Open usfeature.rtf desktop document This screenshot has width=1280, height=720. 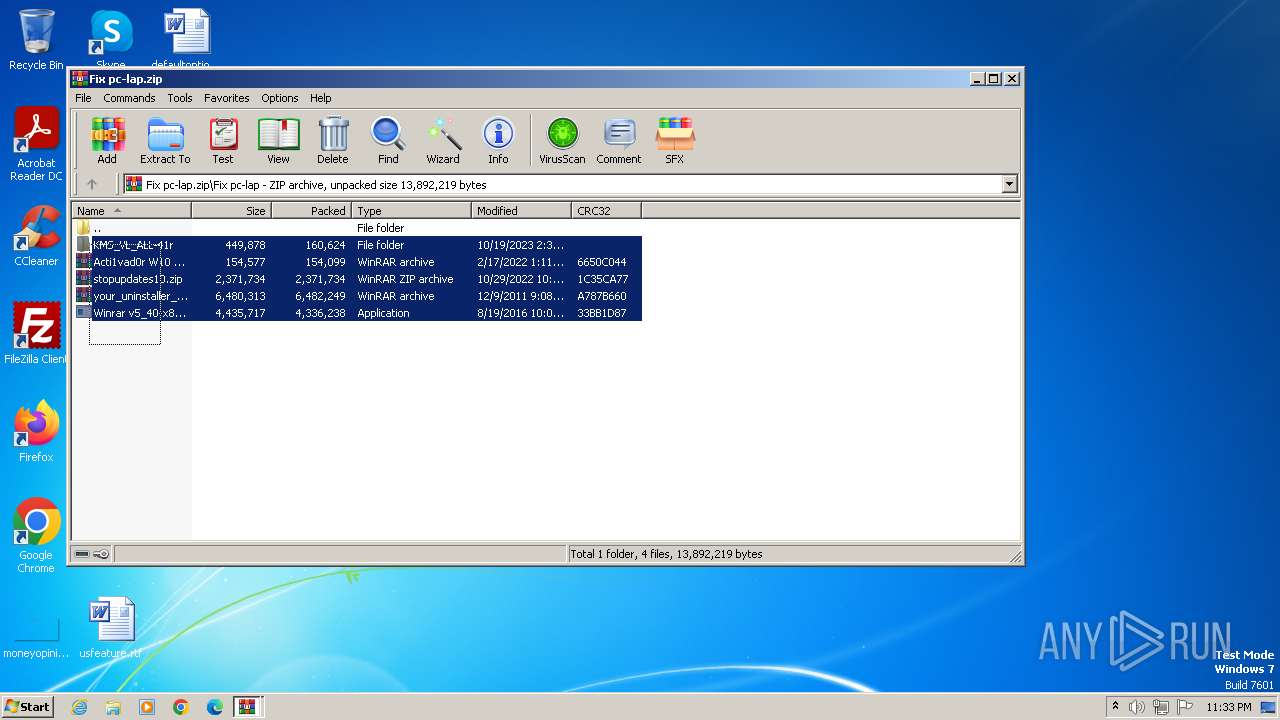[x=110, y=628]
